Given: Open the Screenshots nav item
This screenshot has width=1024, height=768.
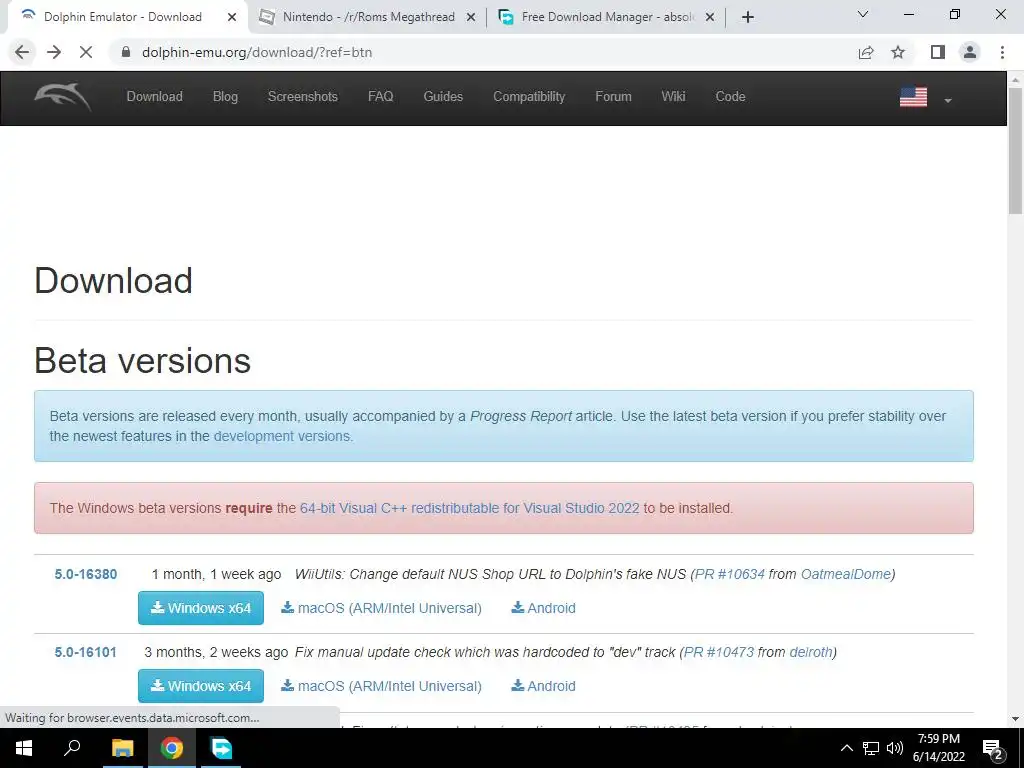Looking at the screenshot, I should [x=302, y=97].
